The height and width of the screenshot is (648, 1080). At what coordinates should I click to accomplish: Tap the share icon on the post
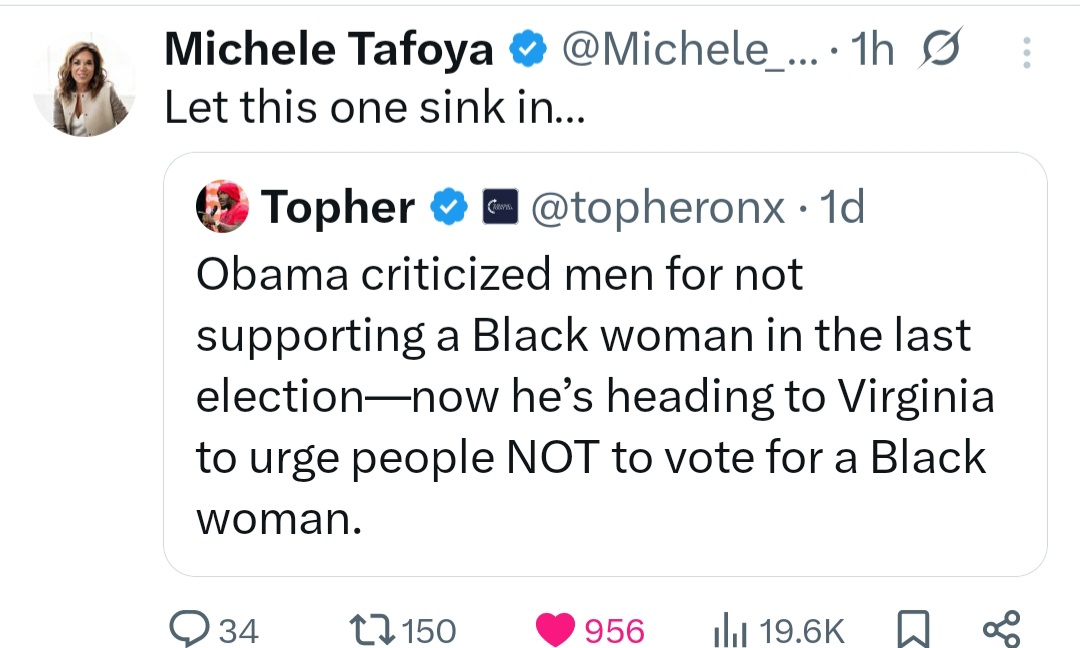[x=1001, y=630]
